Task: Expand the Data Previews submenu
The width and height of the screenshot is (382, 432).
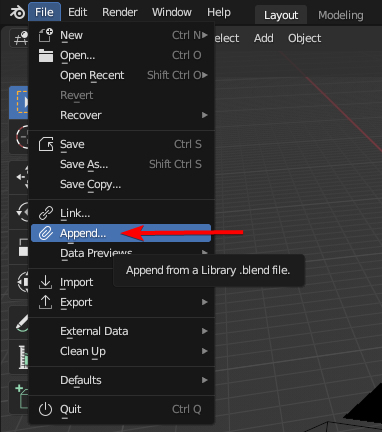Action: click(121, 253)
